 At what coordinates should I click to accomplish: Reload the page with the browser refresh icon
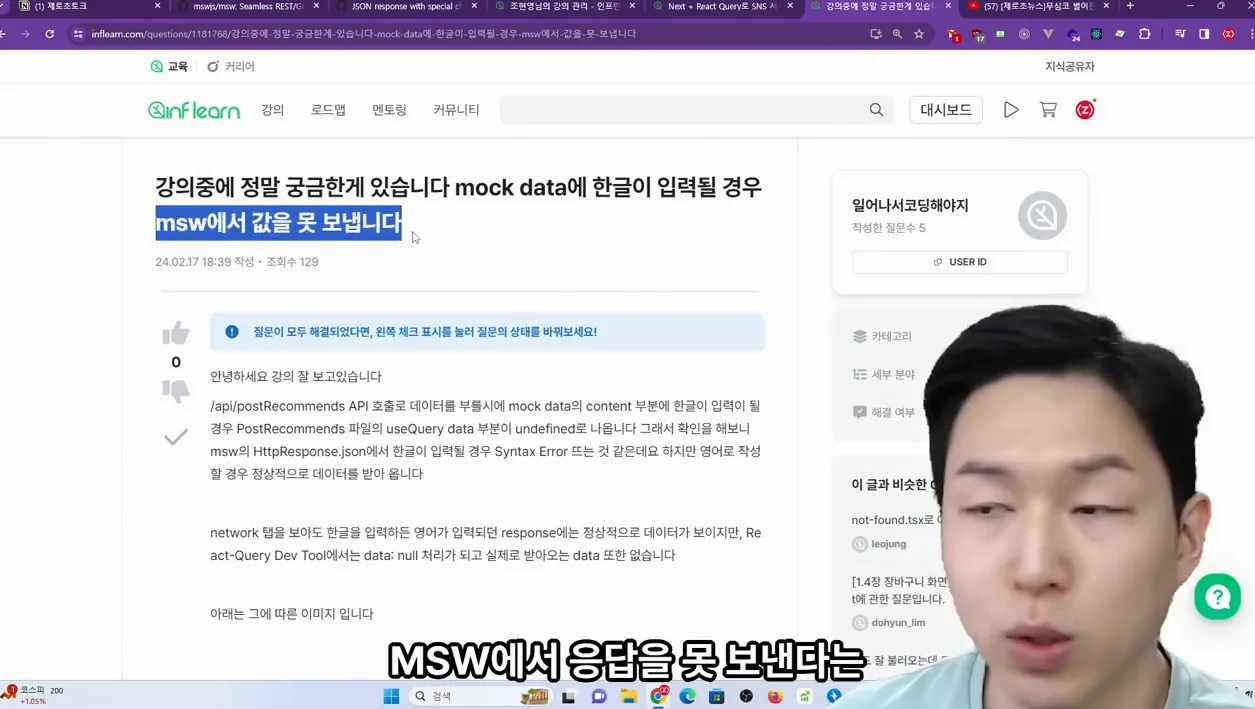[50, 34]
